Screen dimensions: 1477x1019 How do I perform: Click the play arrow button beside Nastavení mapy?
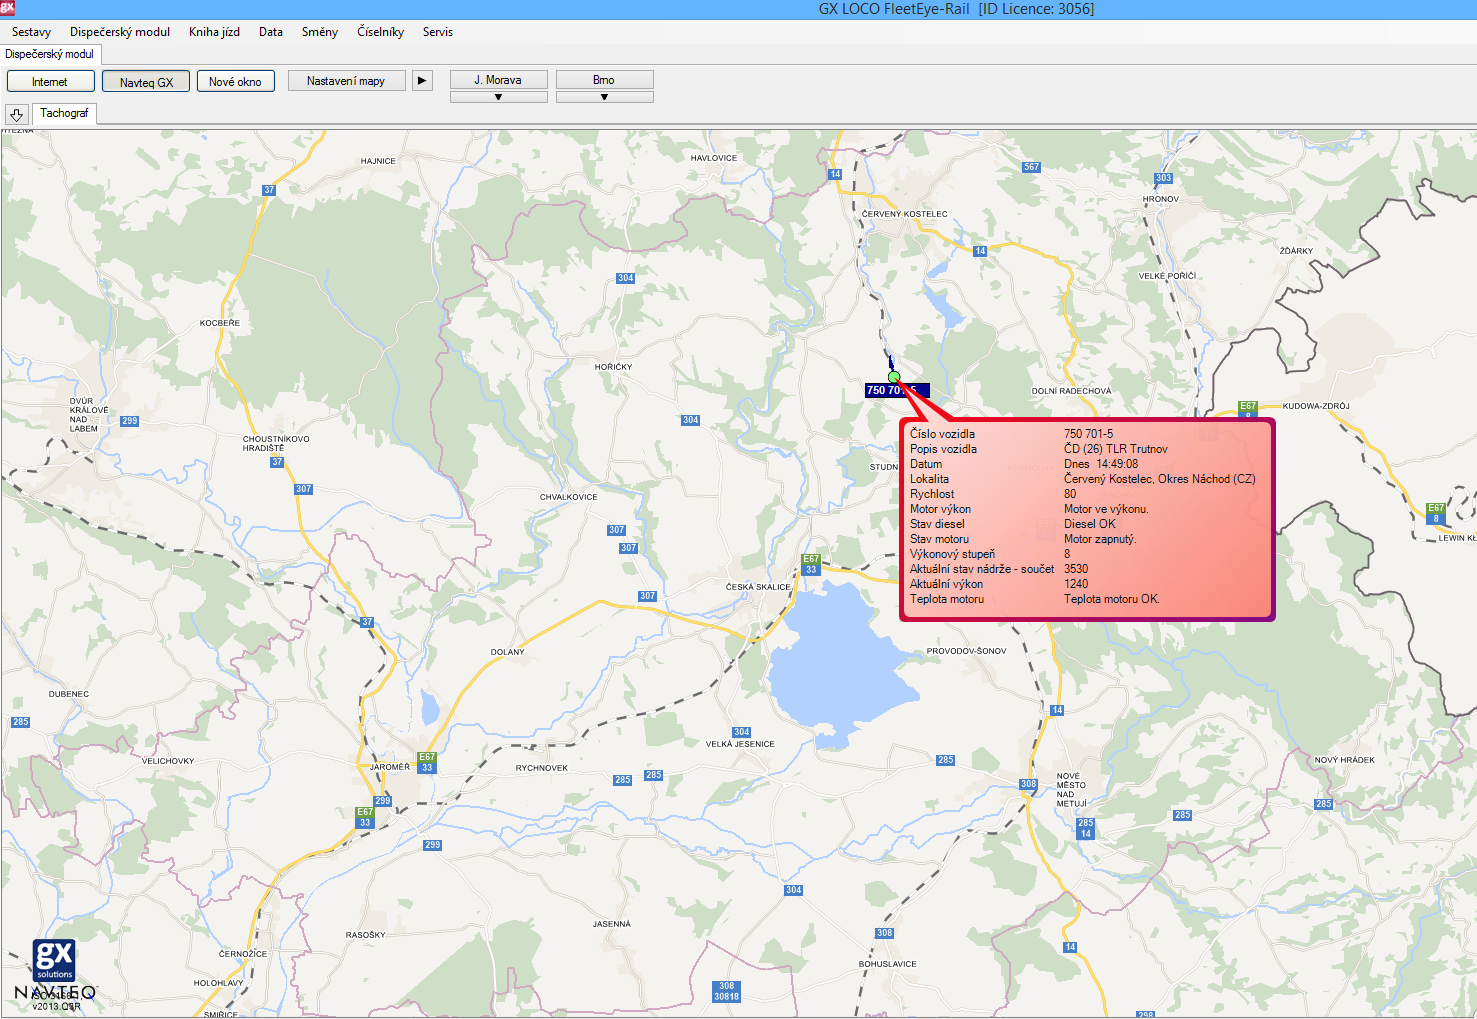[423, 81]
